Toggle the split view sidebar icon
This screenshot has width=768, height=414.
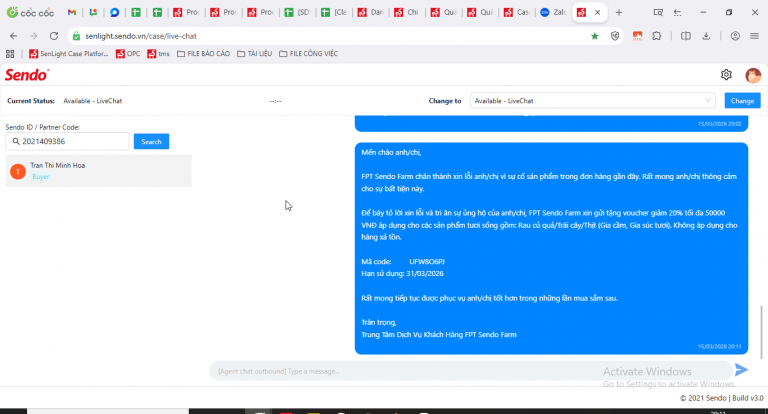[x=686, y=36]
